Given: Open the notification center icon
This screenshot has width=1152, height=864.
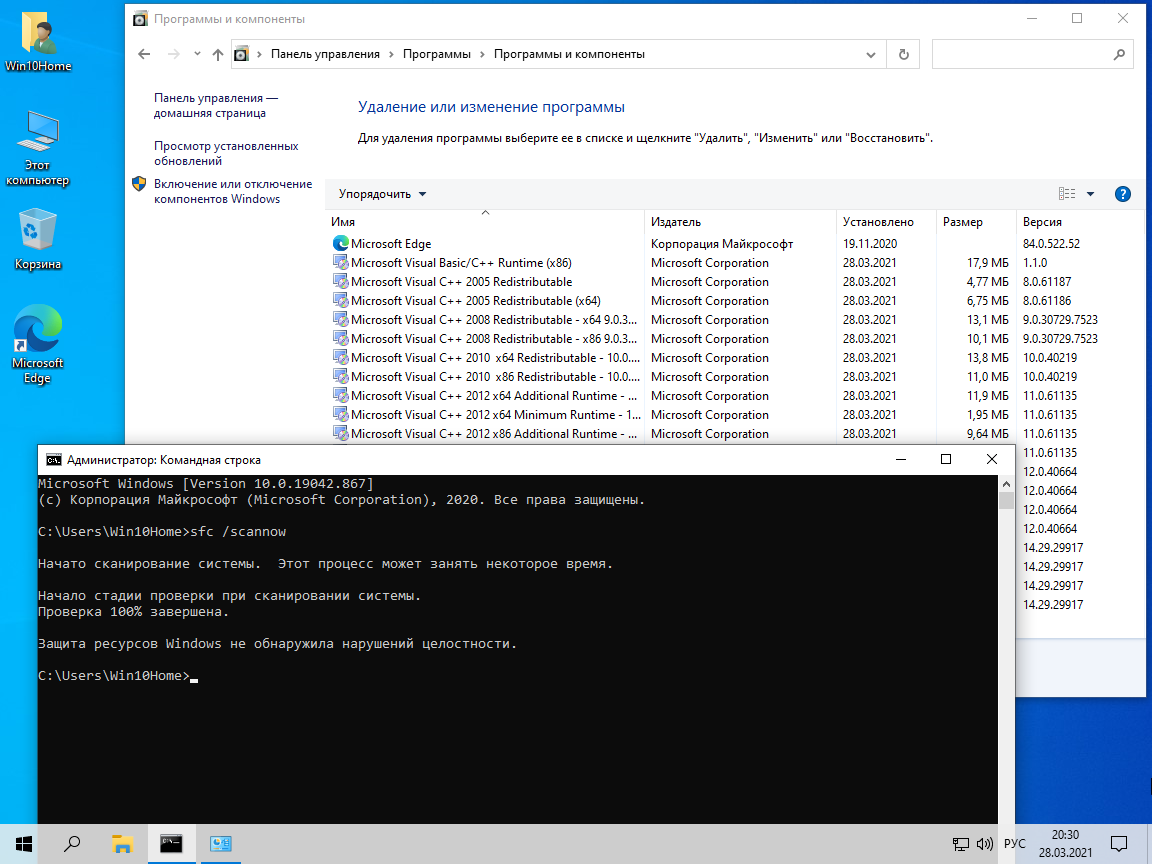Looking at the screenshot, I should click(1121, 844).
